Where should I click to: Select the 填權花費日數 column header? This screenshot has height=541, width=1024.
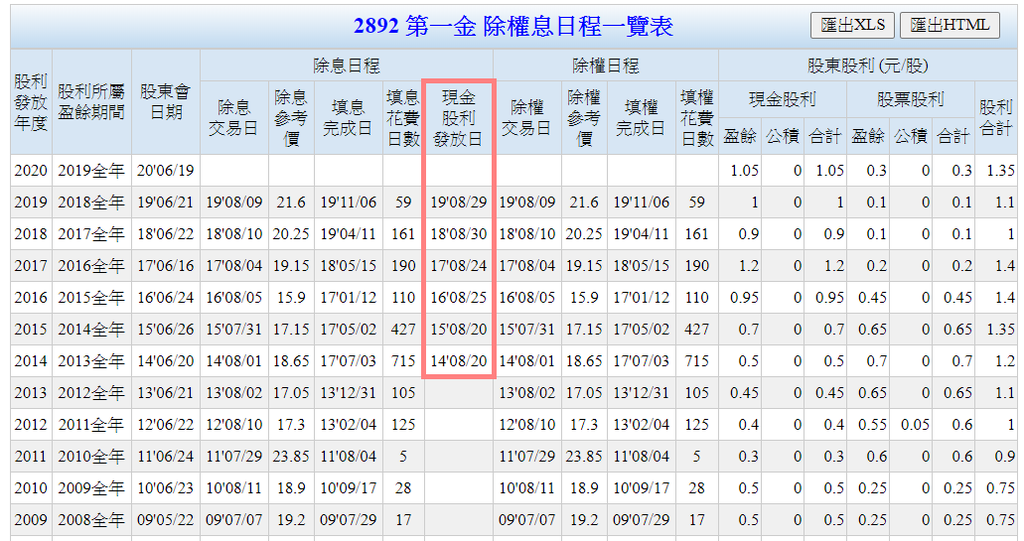pos(697,118)
